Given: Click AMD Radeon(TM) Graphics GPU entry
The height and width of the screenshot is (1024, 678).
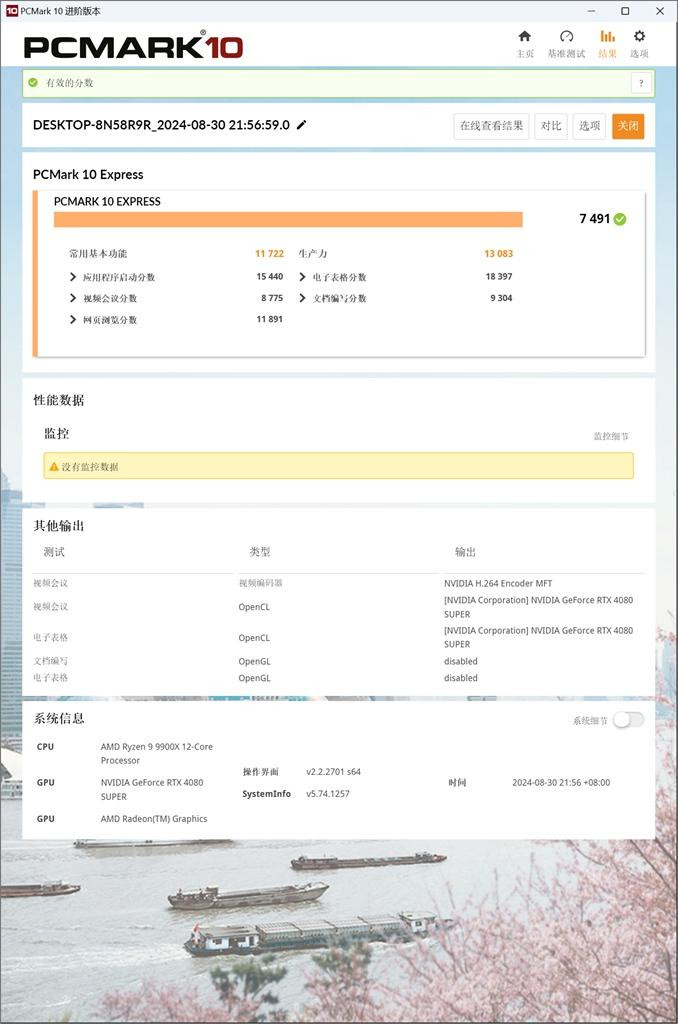Looking at the screenshot, I should (x=153, y=818).
